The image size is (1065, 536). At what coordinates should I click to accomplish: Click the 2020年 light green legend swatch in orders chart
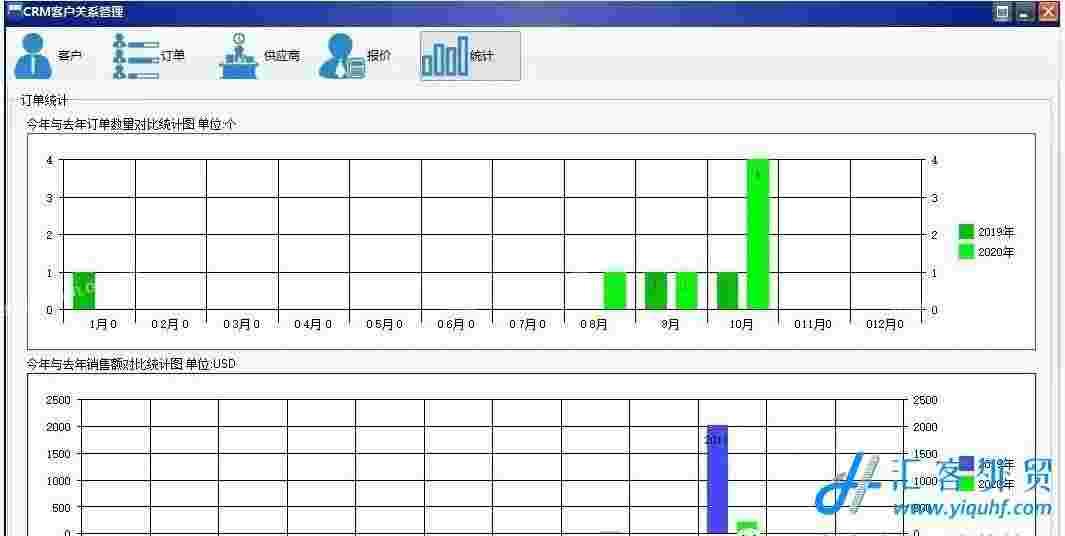[x=966, y=252]
